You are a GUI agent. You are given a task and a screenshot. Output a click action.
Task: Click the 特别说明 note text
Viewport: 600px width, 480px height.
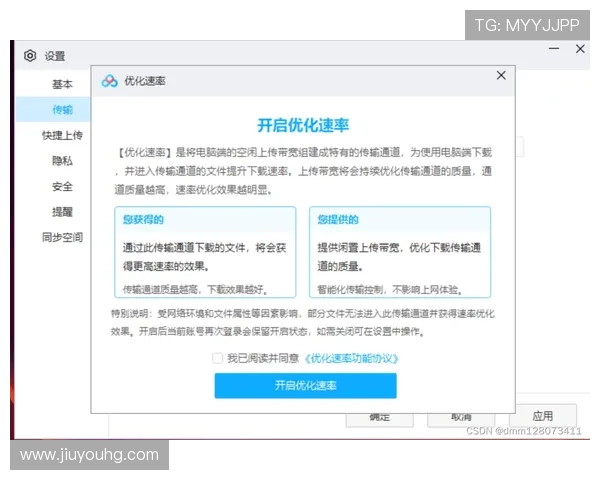(x=302, y=322)
